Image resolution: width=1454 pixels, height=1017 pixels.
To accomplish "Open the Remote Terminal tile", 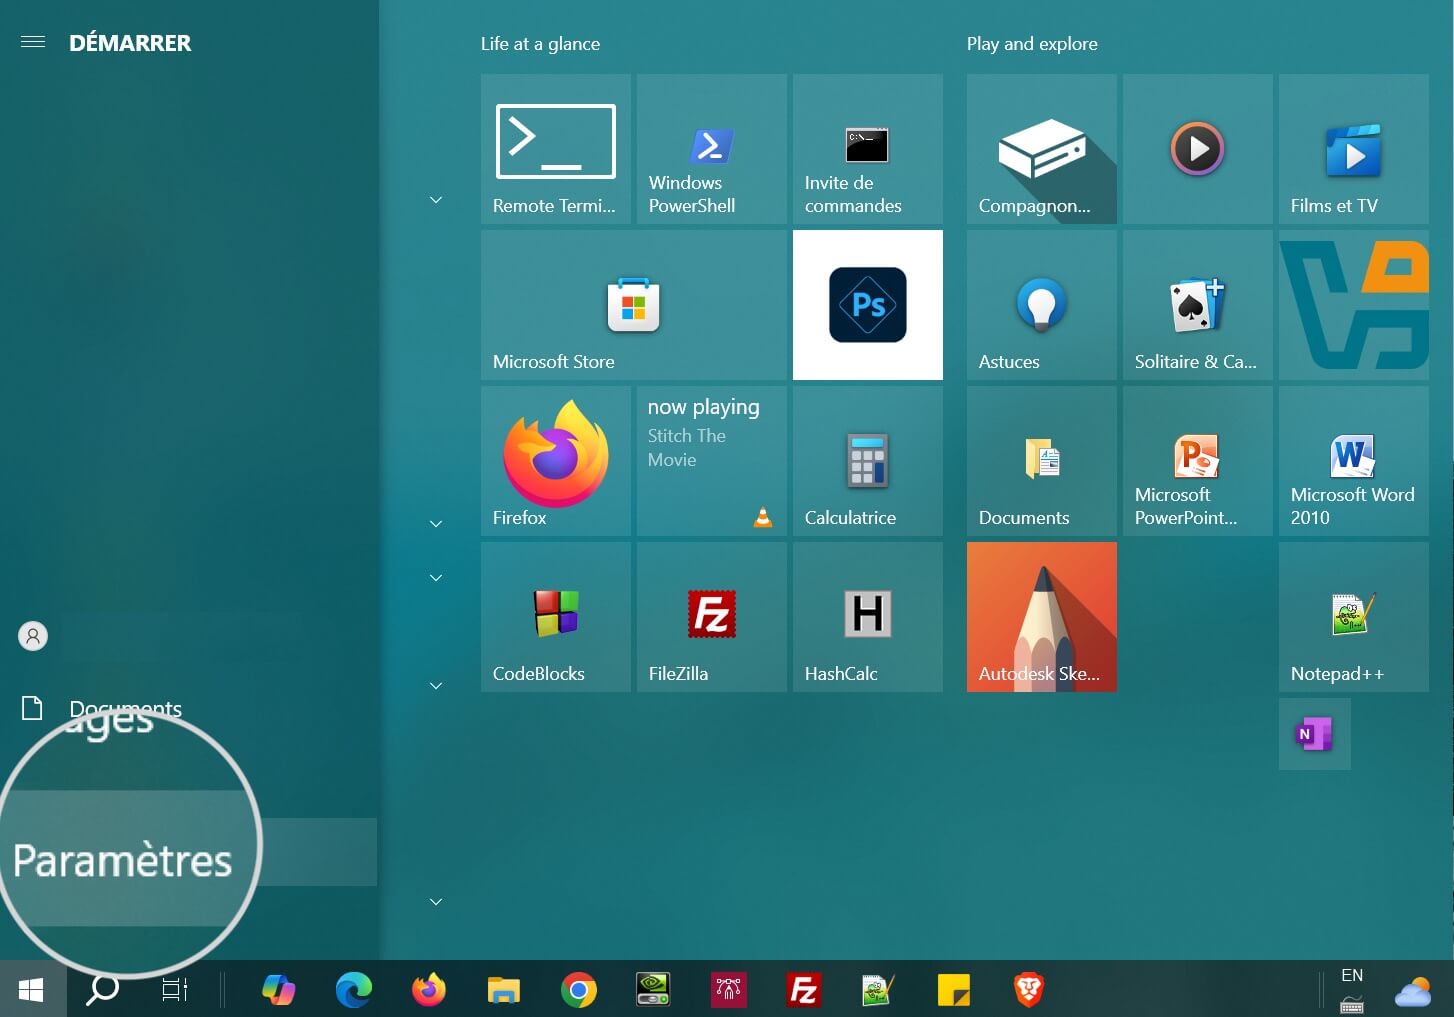I will (x=556, y=149).
